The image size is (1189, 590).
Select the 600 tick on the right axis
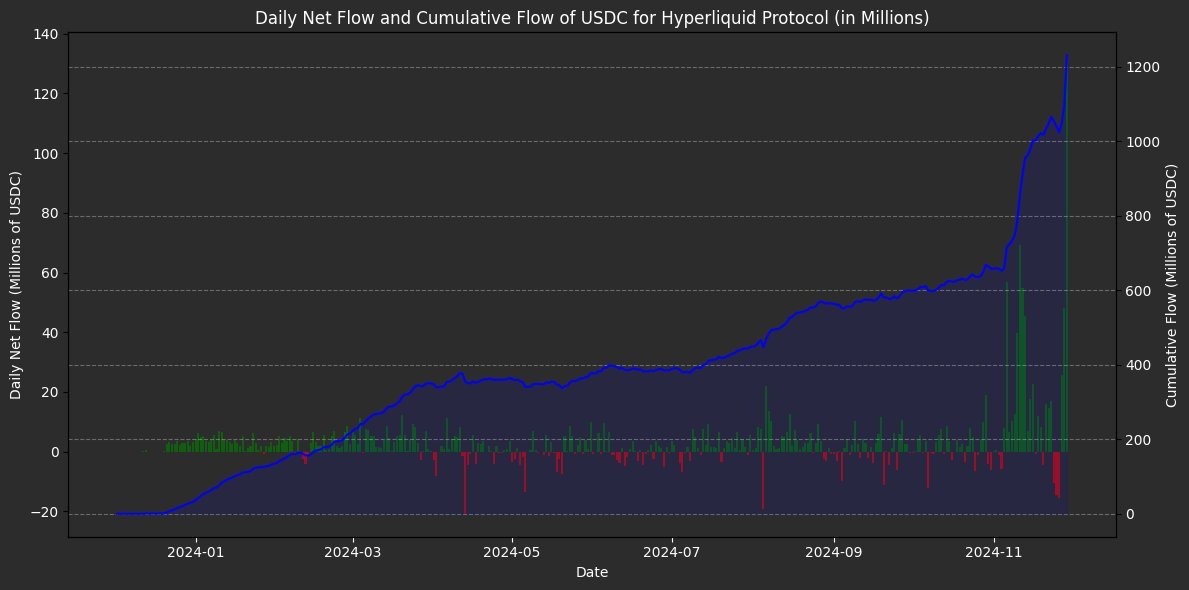click(x=1137, y=290)
